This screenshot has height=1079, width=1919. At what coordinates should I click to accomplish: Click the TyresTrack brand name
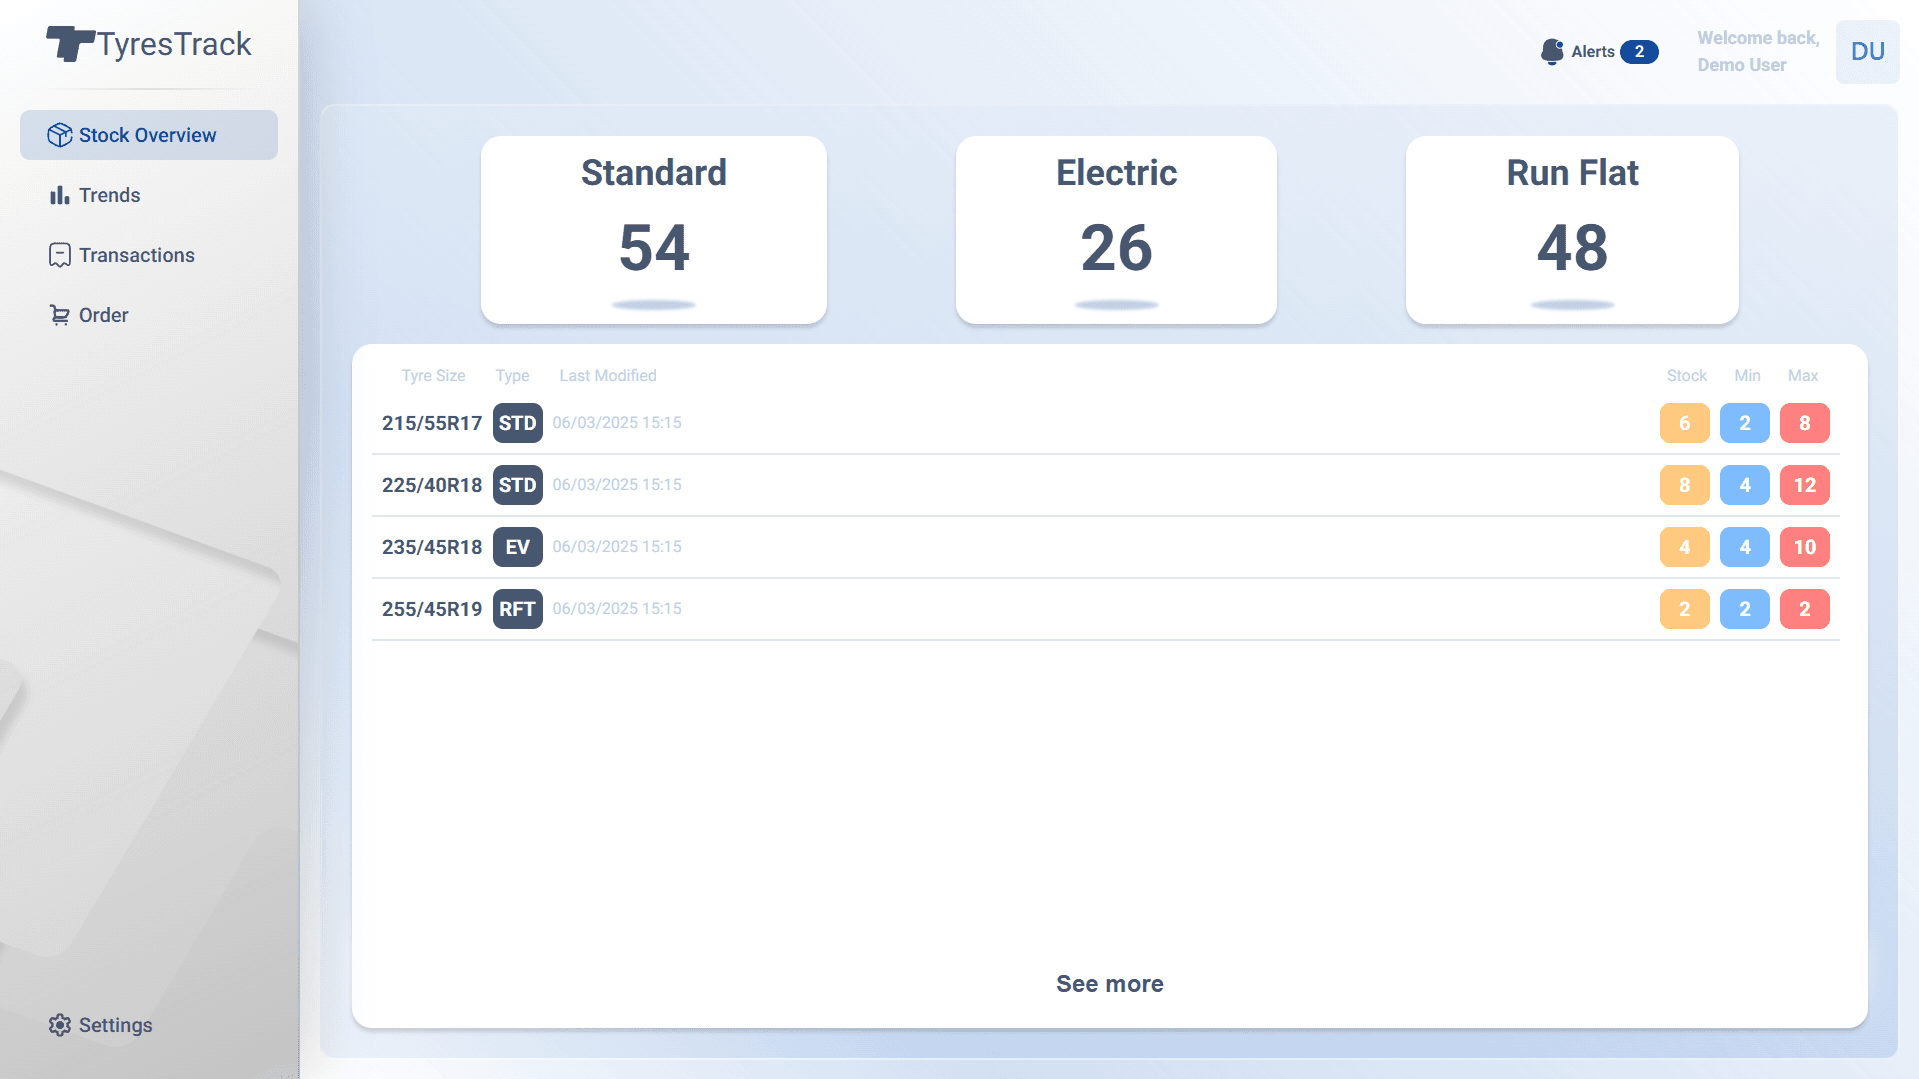tap(174, 45)
